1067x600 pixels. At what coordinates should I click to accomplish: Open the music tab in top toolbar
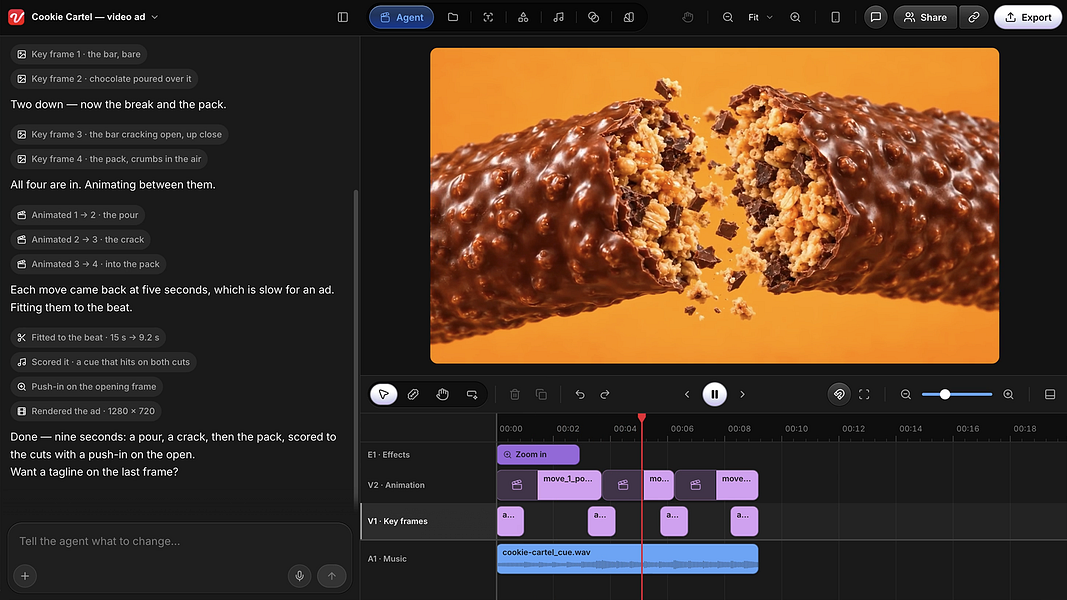click(x=559, y=17)
